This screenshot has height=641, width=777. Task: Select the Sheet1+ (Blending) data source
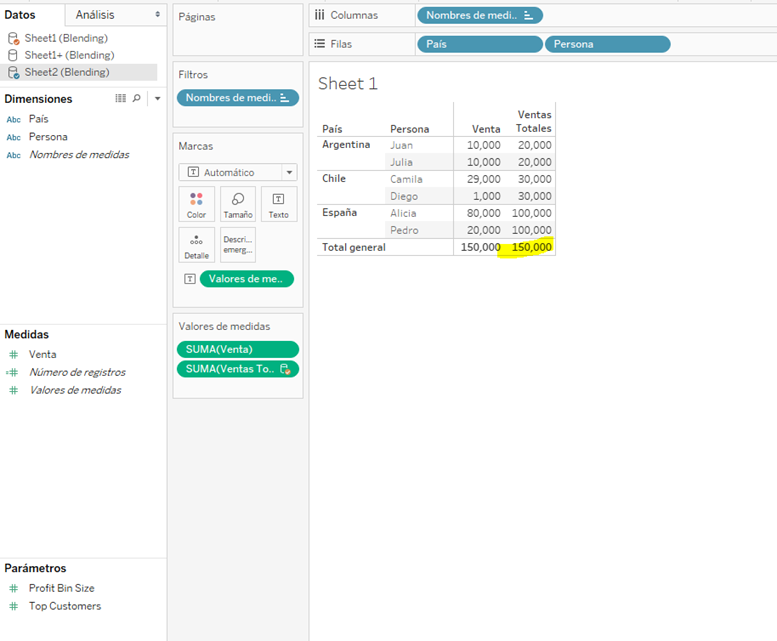69,55
